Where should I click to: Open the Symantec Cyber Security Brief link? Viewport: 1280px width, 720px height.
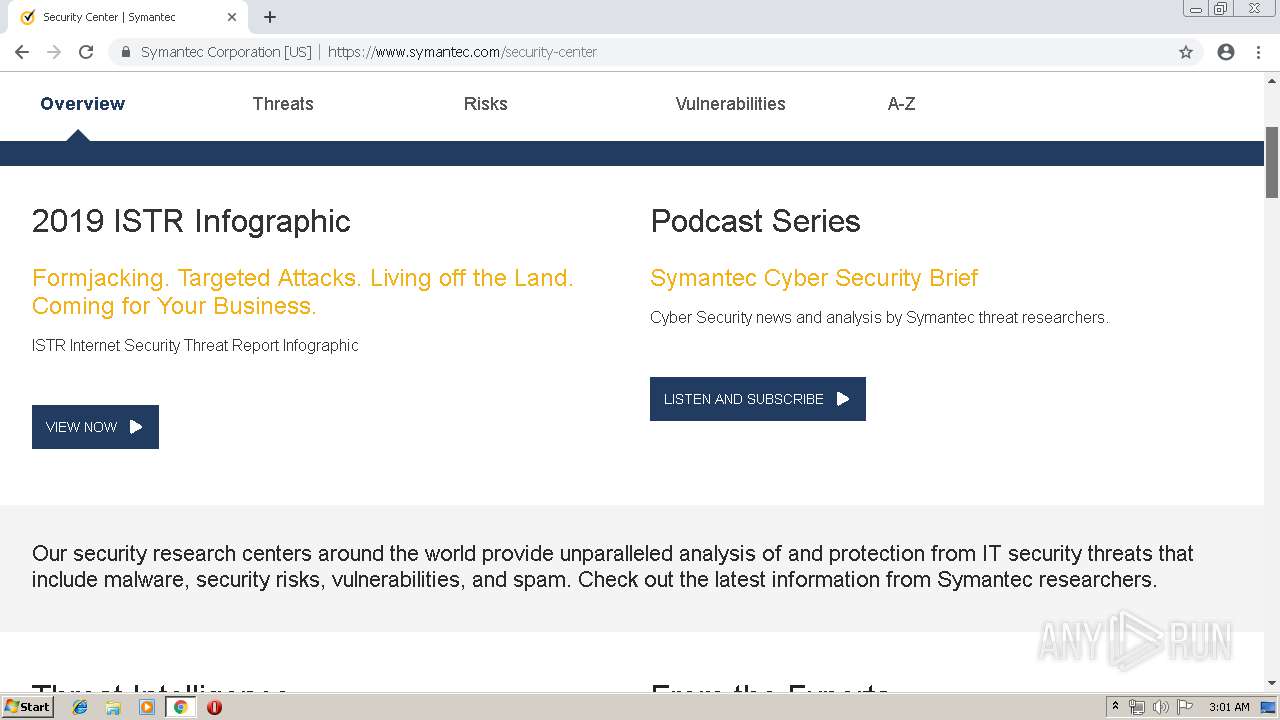coord(814,278)
